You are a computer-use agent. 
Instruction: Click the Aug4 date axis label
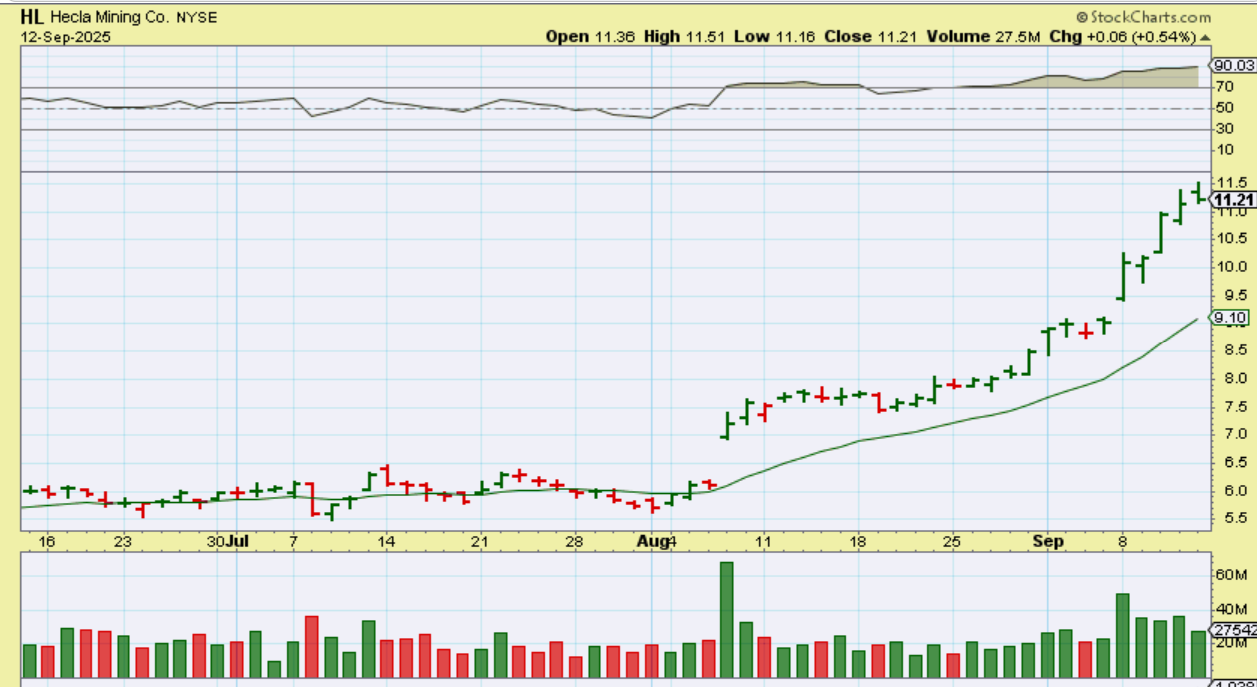pyautogui.click(x=657, y=541)
